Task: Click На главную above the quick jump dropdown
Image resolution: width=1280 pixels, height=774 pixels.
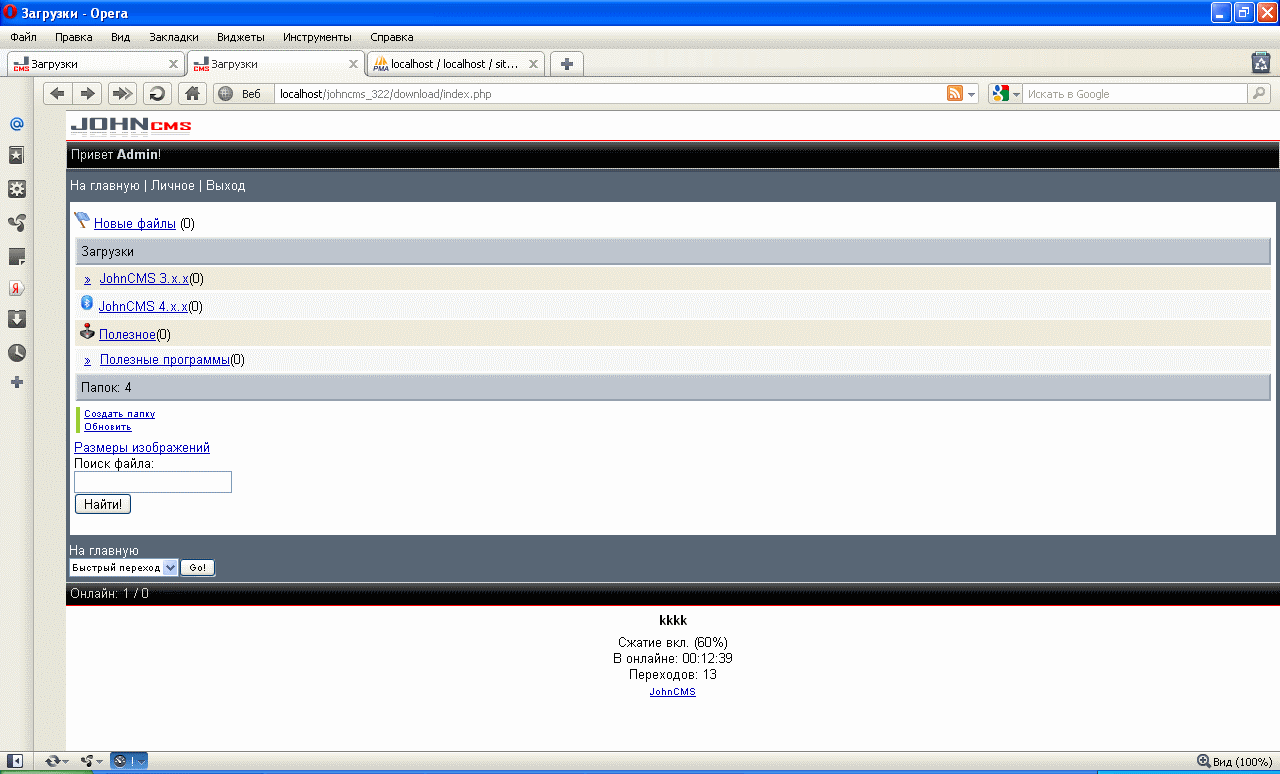Action: tap(104, 550)
